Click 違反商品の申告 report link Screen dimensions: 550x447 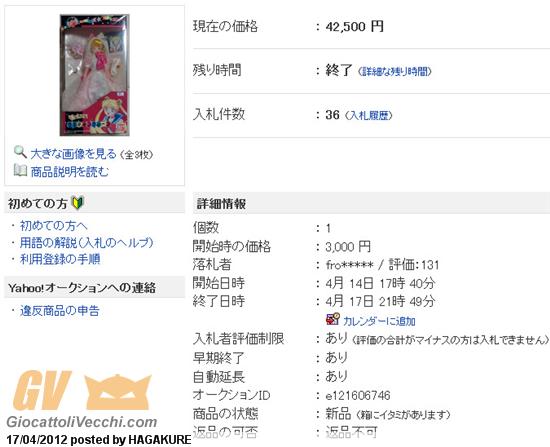click(x=60, y=311)
